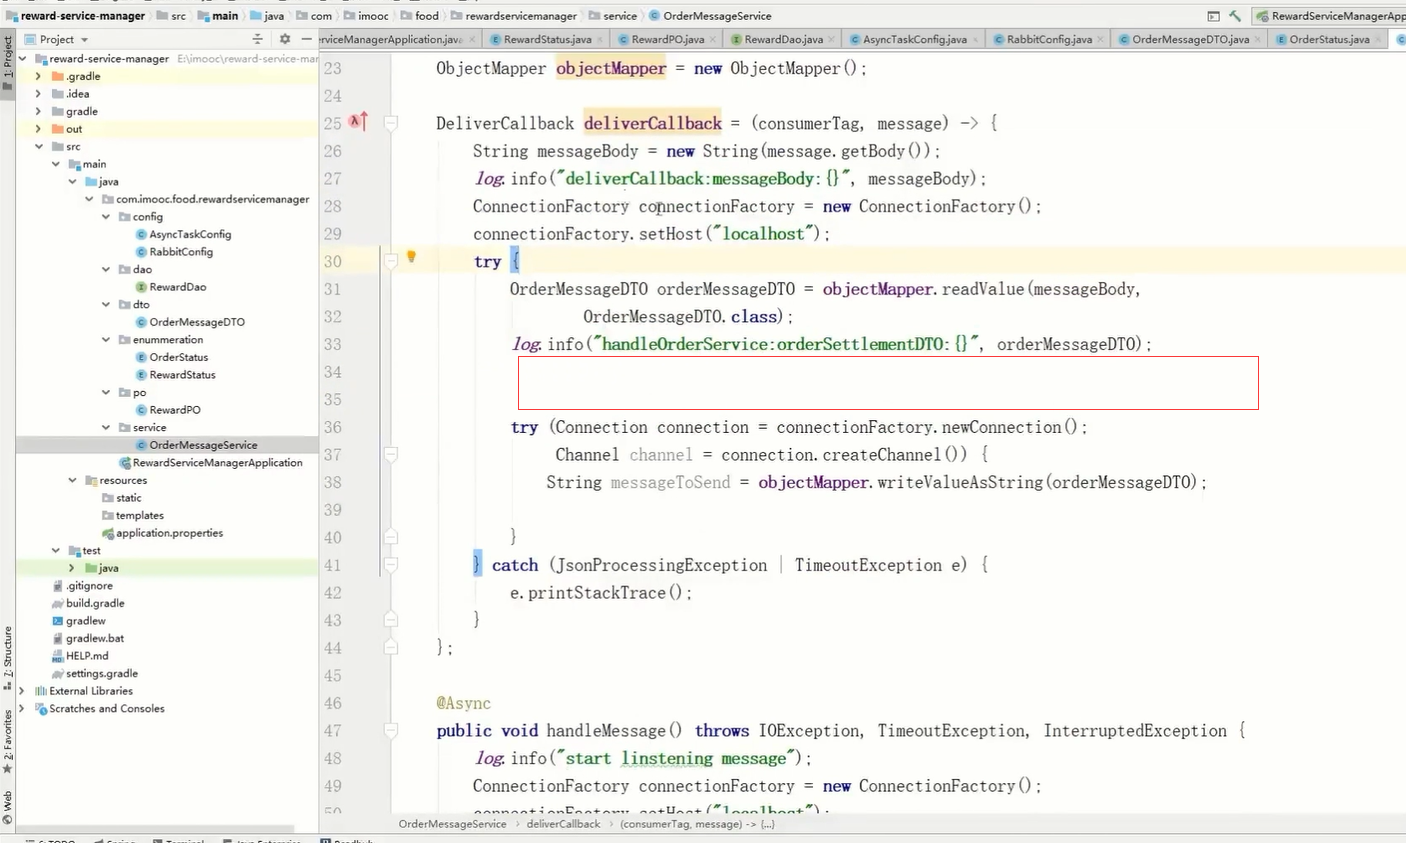
Task: Collapse the resources folder
Action: [72, 480]
